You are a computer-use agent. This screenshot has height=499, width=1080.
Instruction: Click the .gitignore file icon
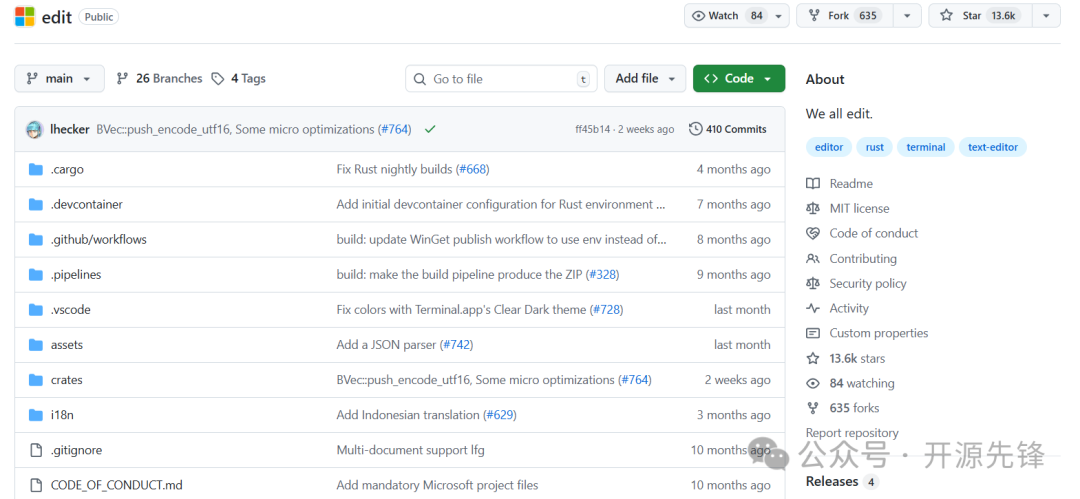coord(36,450)
